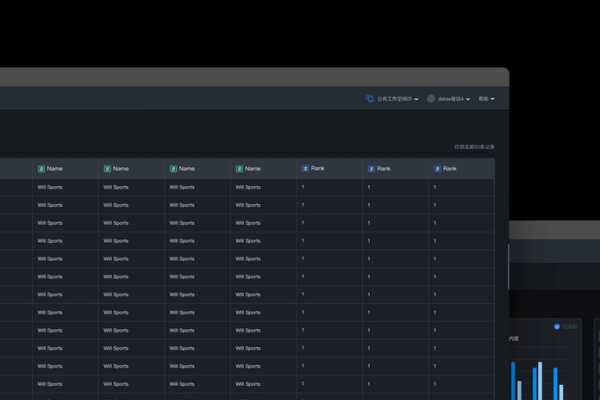Click the first green Name column type icon
Screen dimensions: 600x400
[x=41, y=169]
